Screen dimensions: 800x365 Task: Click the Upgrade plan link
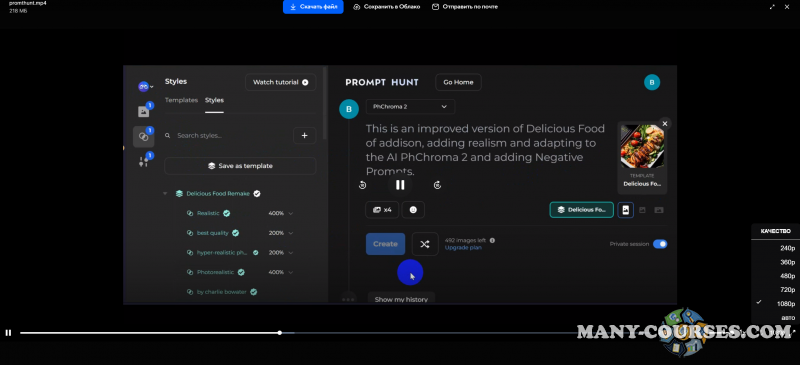463,248
